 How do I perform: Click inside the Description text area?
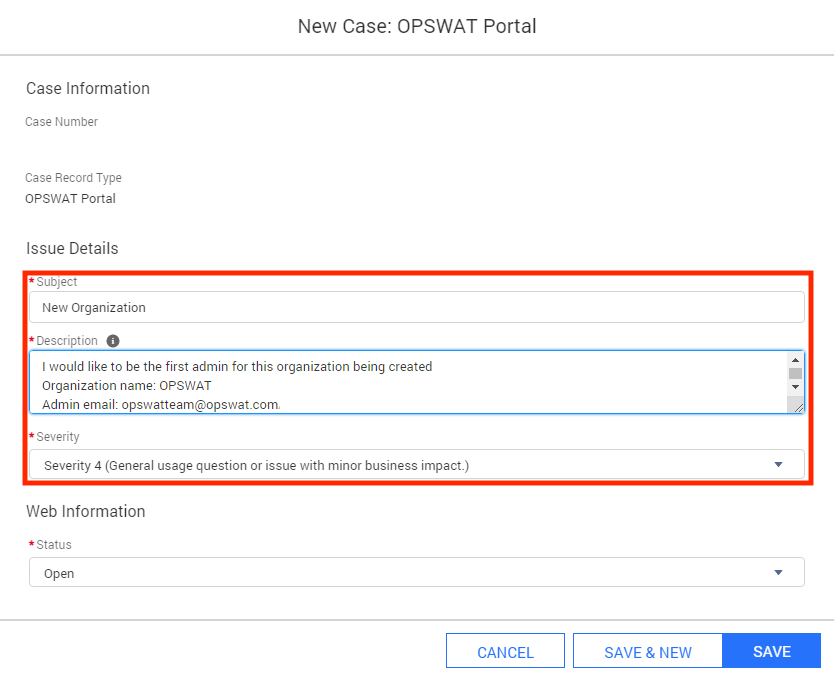408,382
